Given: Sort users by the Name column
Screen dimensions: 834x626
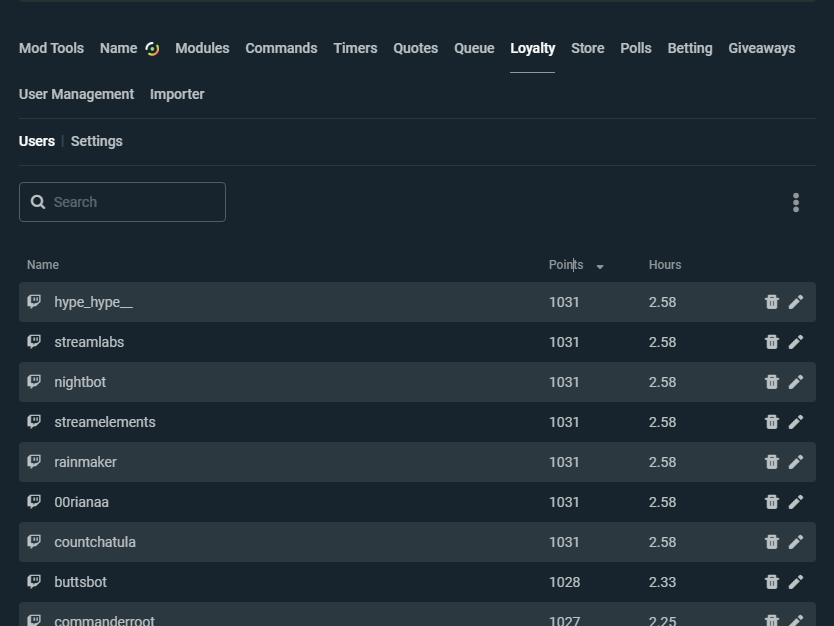Looking at the screenshot, I should (x=43, y=265).
